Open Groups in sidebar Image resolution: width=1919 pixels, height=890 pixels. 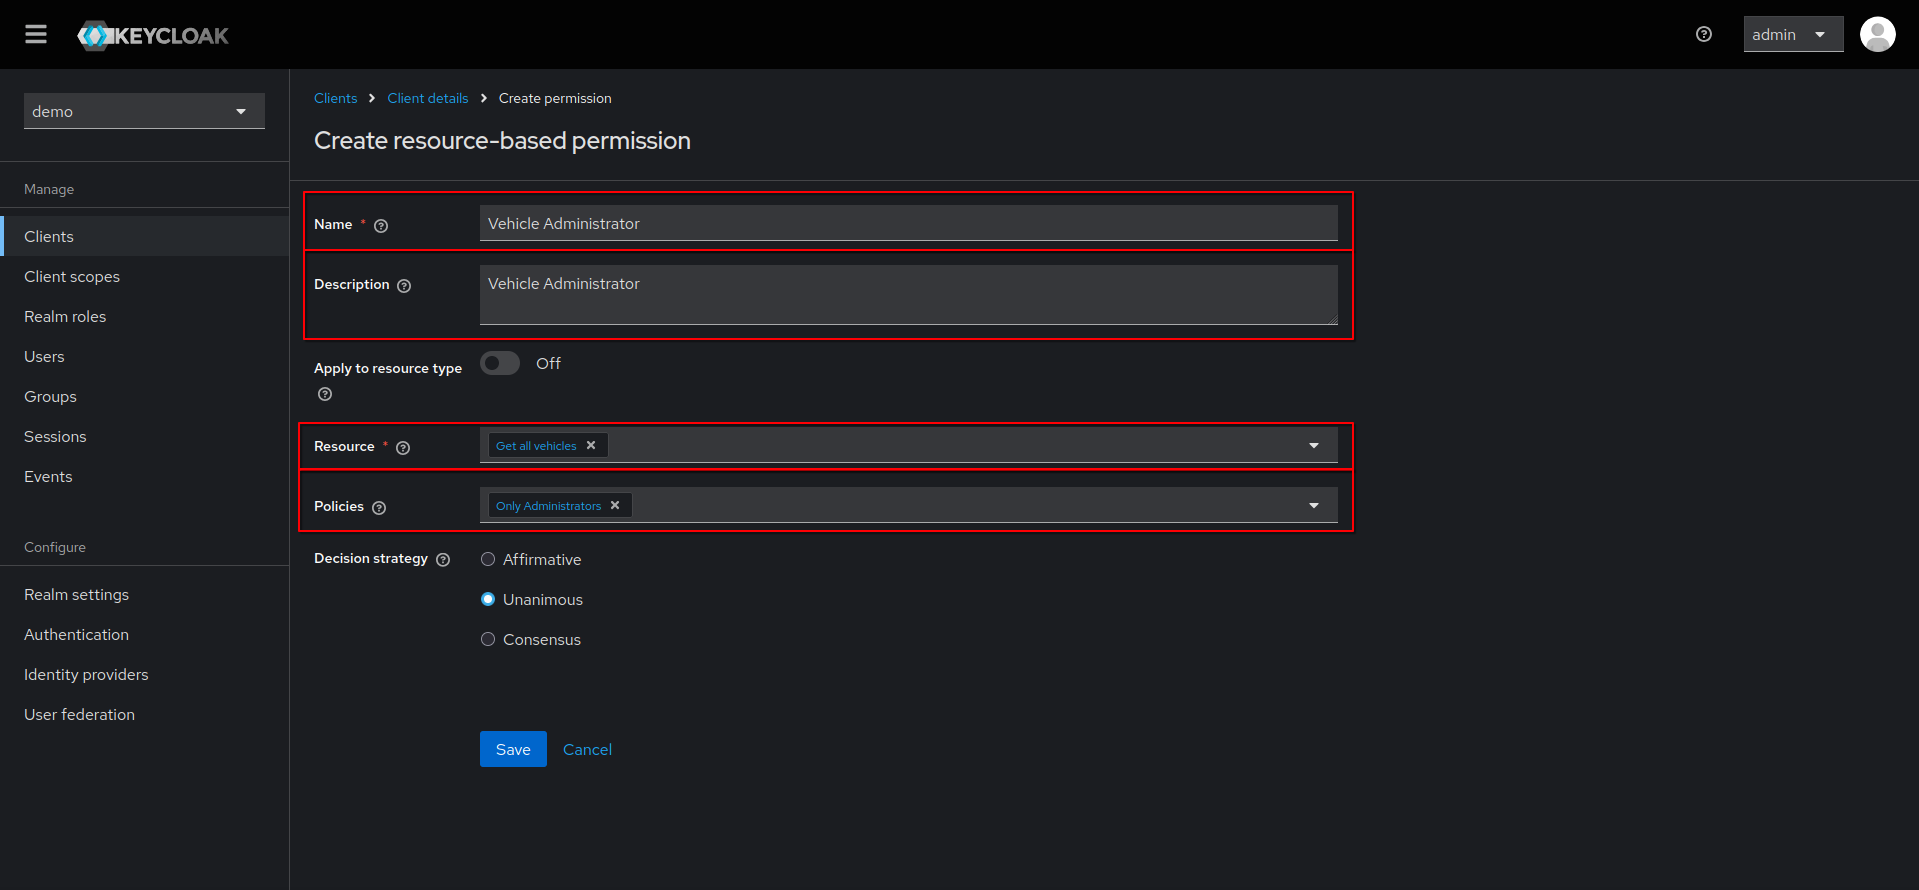click(145, 396)
